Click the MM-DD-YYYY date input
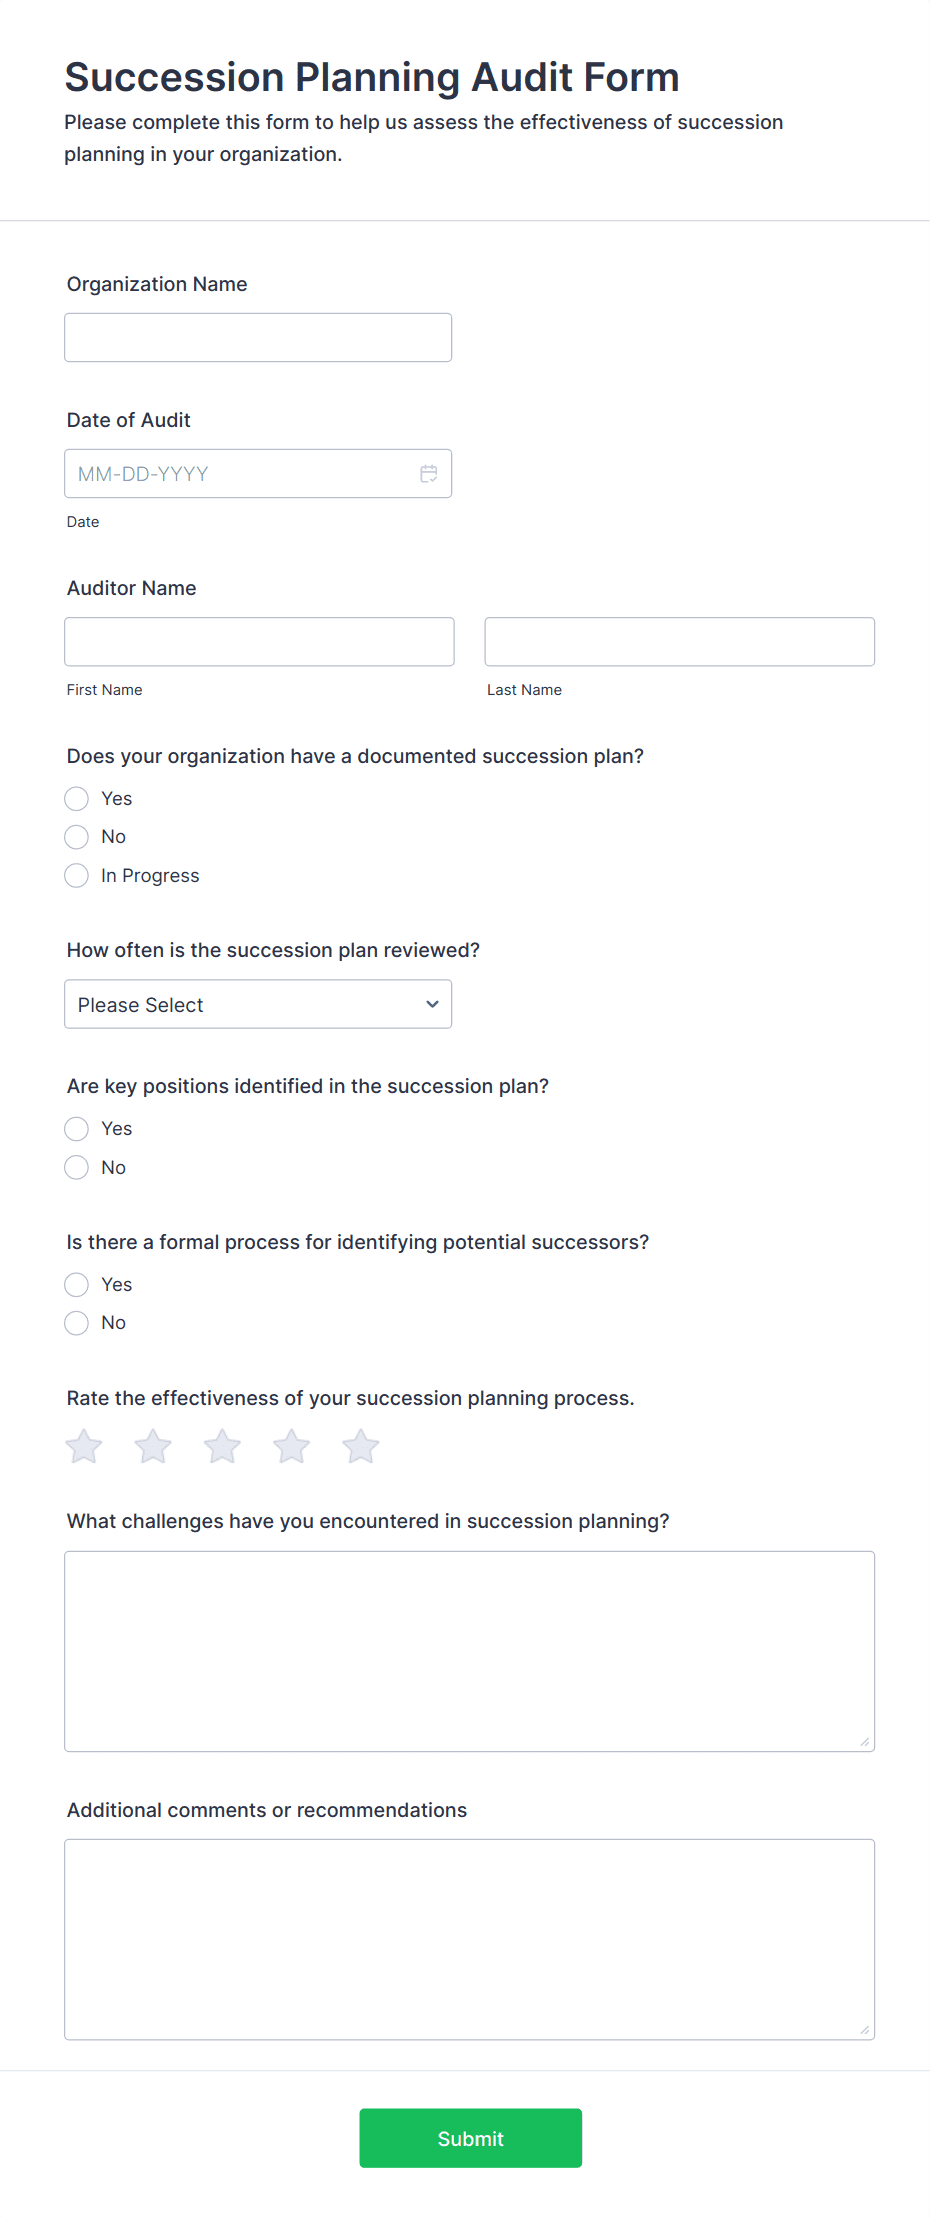Image resolution: width=930 pixels, height=2217 pixels. click(x=240, y=473)
